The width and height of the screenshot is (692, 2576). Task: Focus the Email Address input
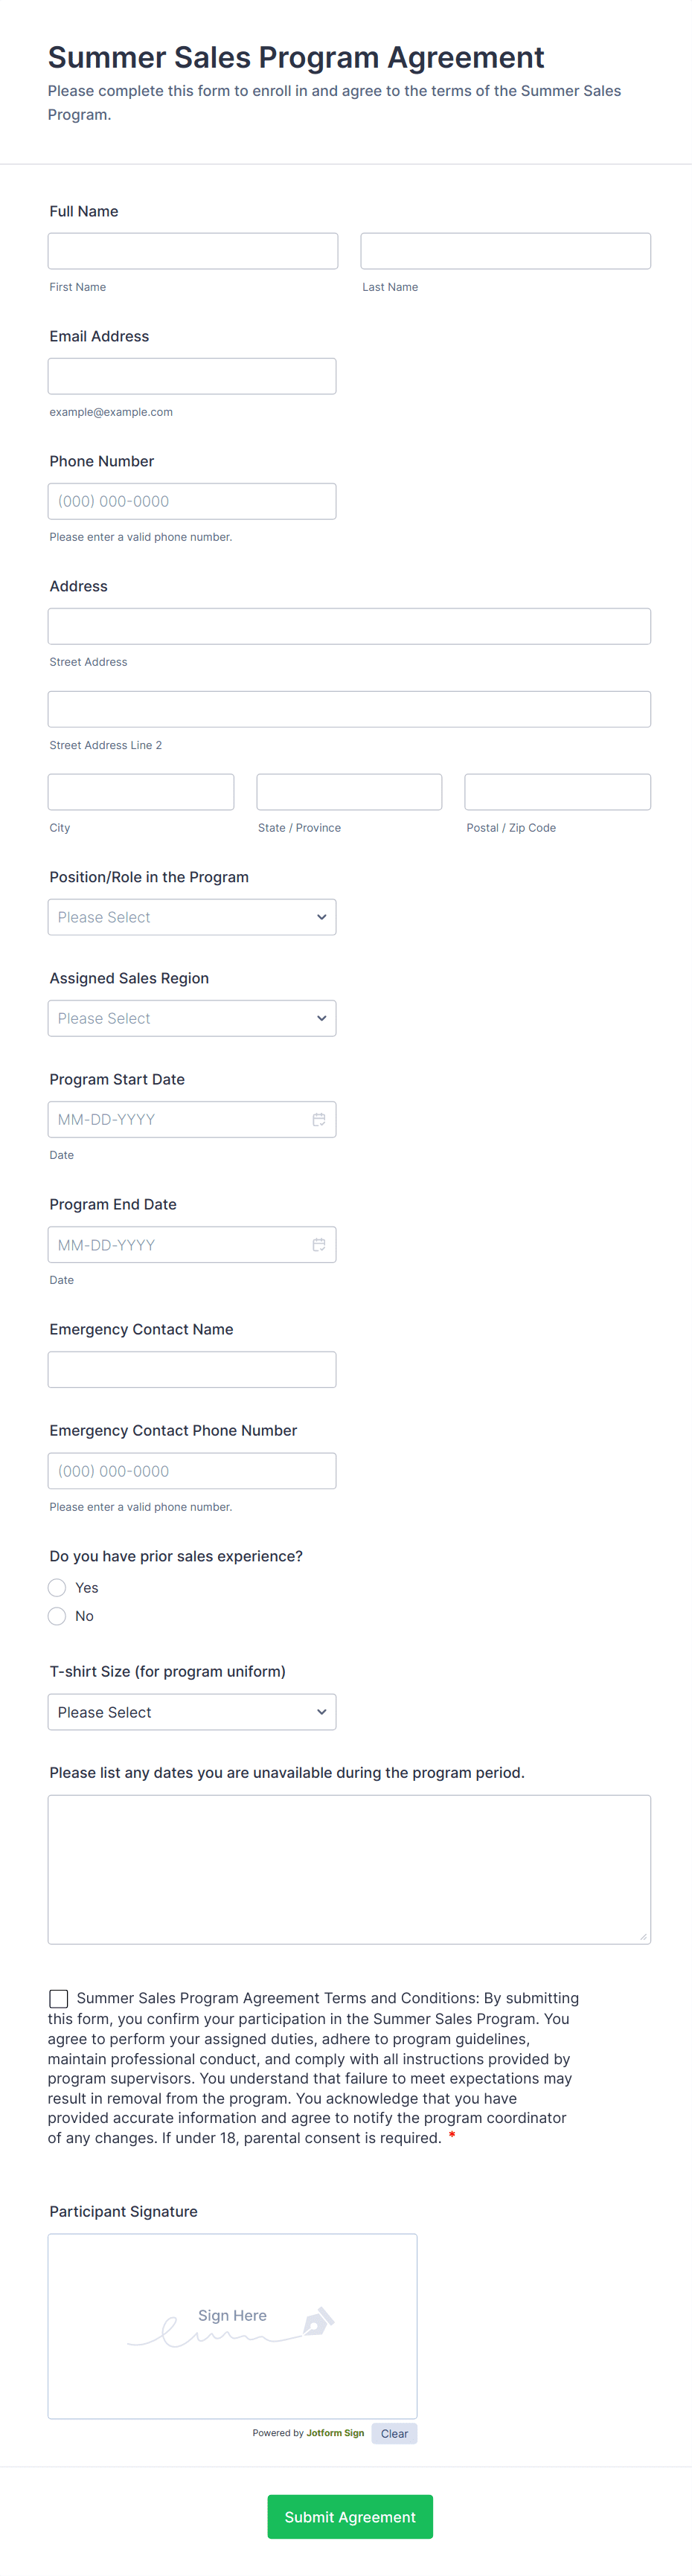click(x=192, y=376)
